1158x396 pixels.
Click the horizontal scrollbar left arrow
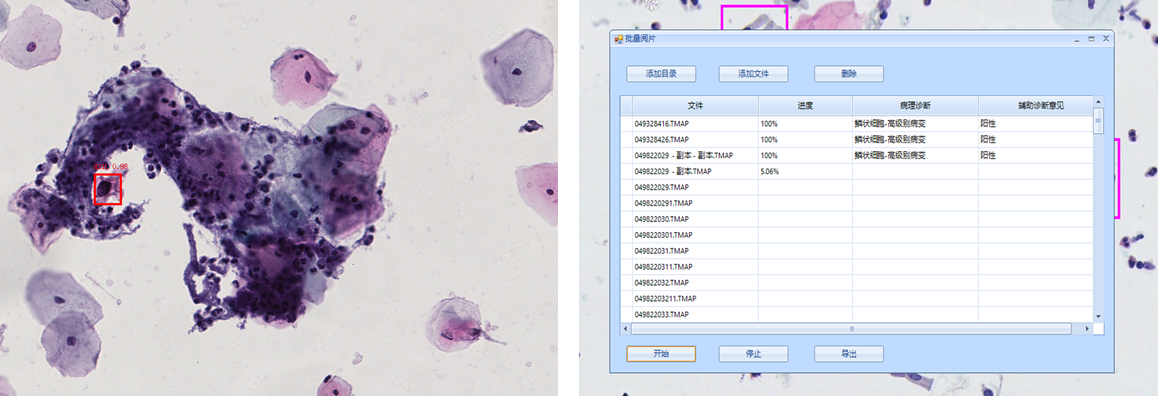point(626,328)
